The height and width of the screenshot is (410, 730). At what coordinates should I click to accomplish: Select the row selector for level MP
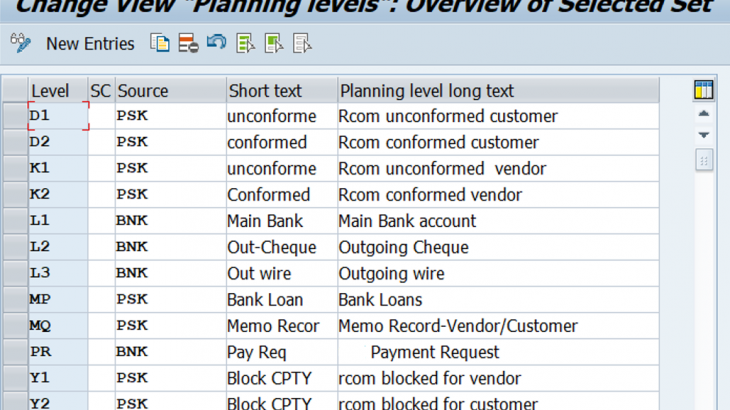point(14,299)
